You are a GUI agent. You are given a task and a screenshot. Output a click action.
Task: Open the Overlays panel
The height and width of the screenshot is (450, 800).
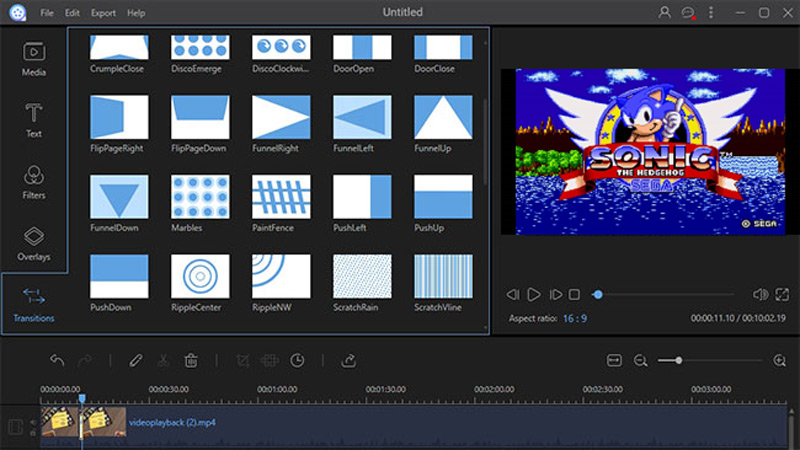(34, 244)
